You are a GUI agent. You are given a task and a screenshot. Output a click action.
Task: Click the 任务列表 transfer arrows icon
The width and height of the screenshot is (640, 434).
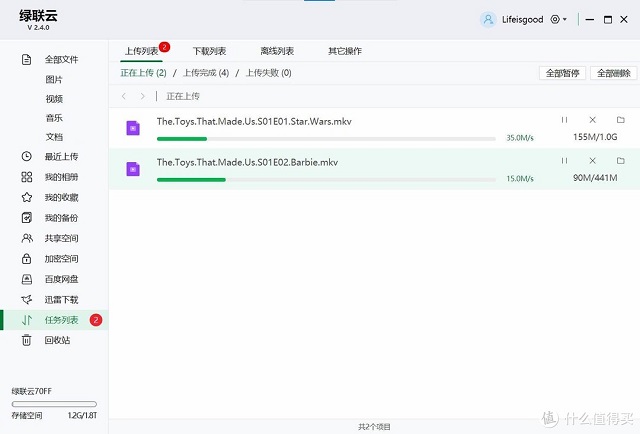[x=27, y=320]
